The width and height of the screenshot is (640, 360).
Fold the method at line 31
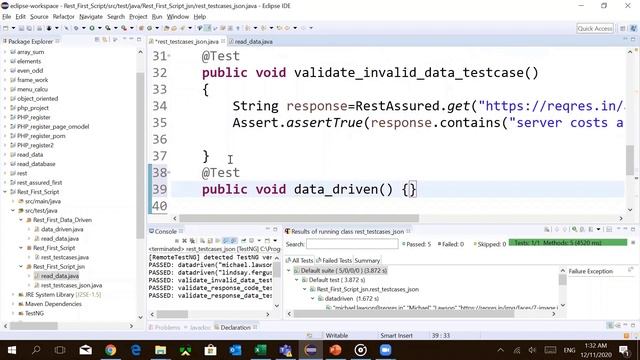(x=169, y=56)
